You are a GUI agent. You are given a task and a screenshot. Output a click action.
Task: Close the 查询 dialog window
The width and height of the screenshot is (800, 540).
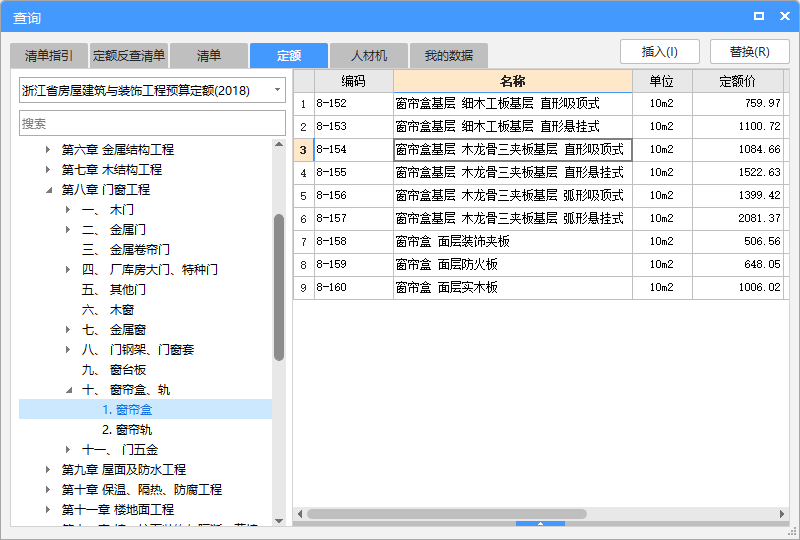coord(785,16)
